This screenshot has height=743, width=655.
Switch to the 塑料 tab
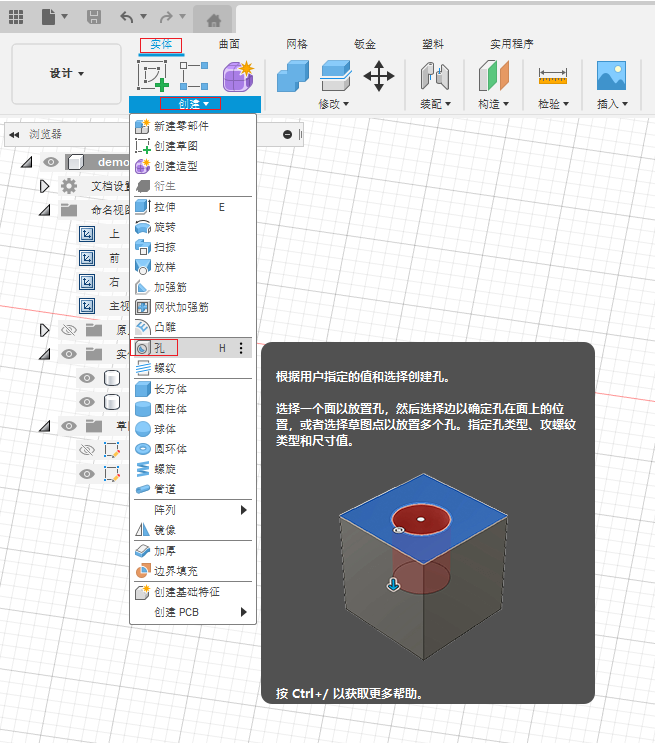pos(433,44)
